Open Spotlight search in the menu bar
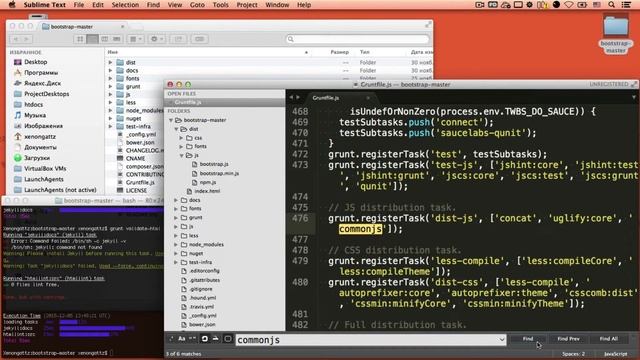The width and height of the screenshot is (640, 360). [x=611, y=5]
